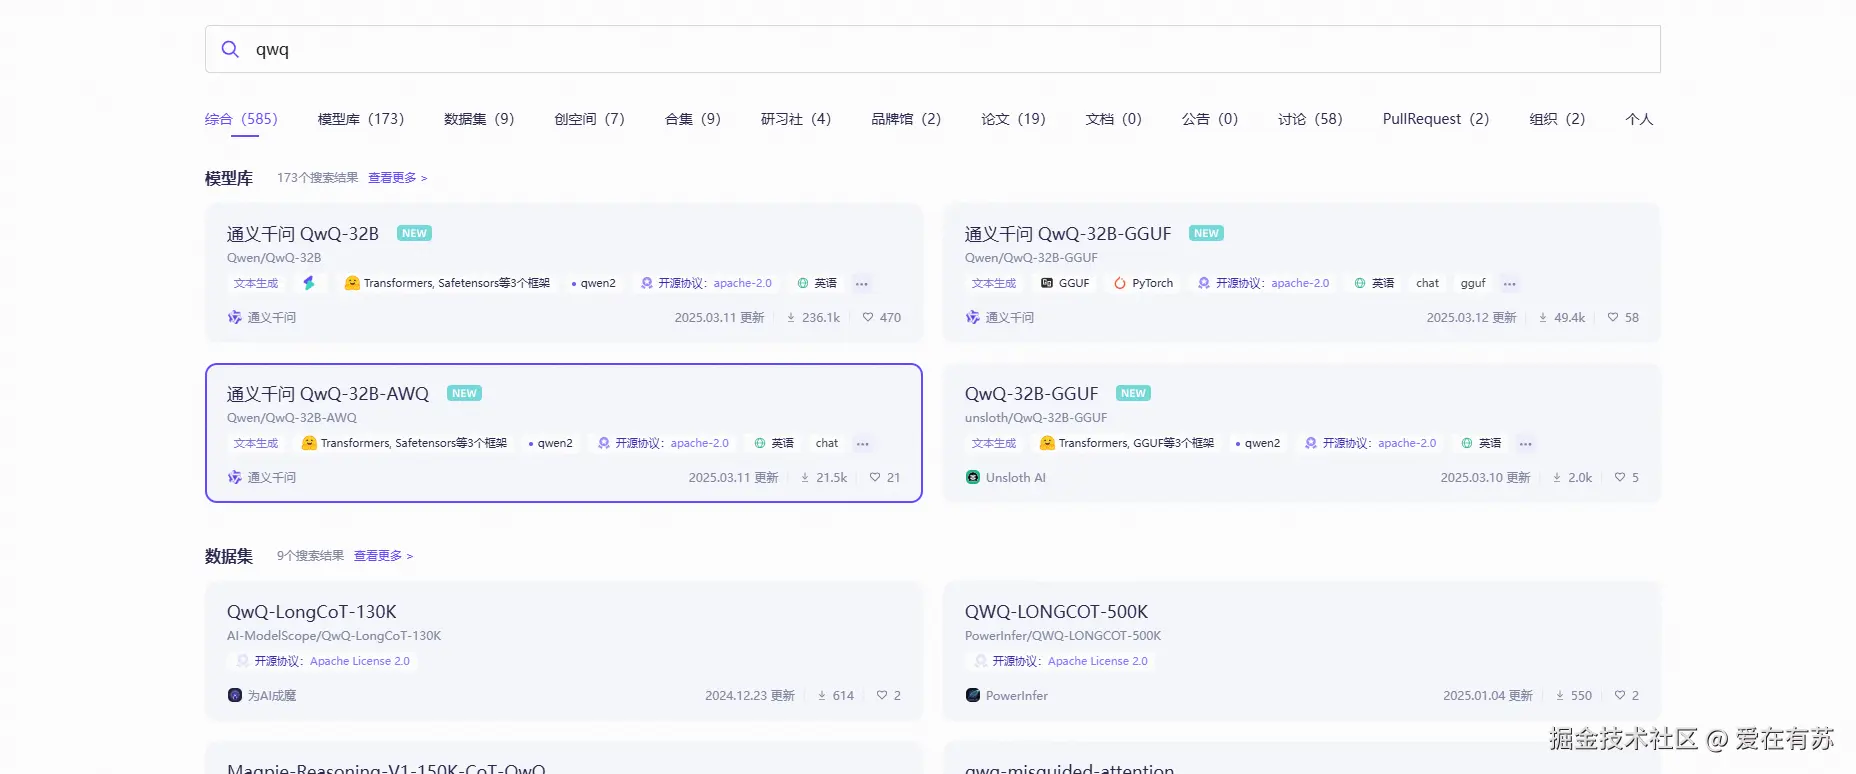
Task: Switch to the 模型库 (173) tab
Action: [x=361, y=119]
